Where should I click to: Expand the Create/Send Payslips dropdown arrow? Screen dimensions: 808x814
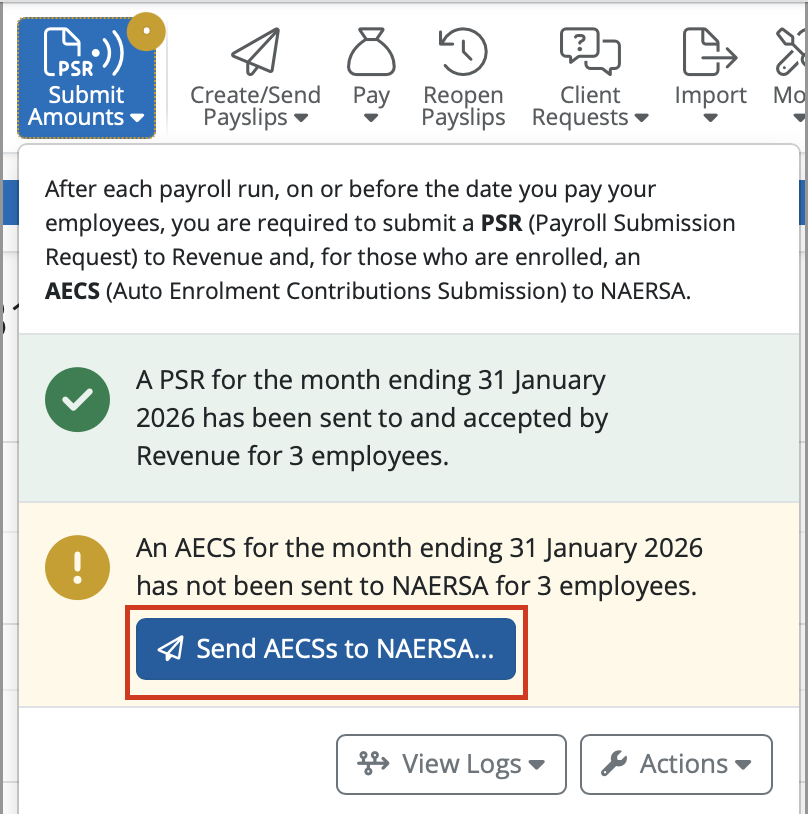pos(300,118)
